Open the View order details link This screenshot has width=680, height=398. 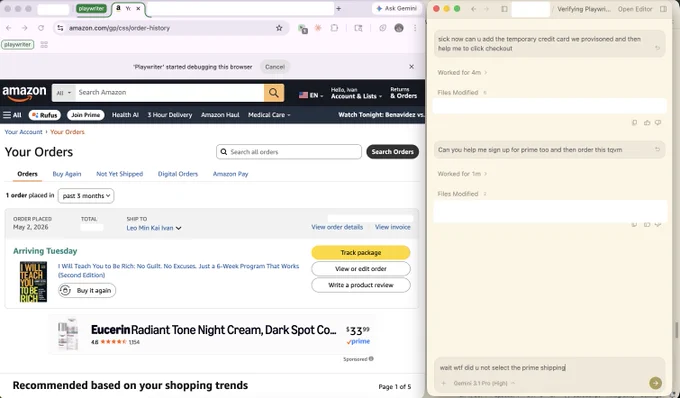[337, 227]
